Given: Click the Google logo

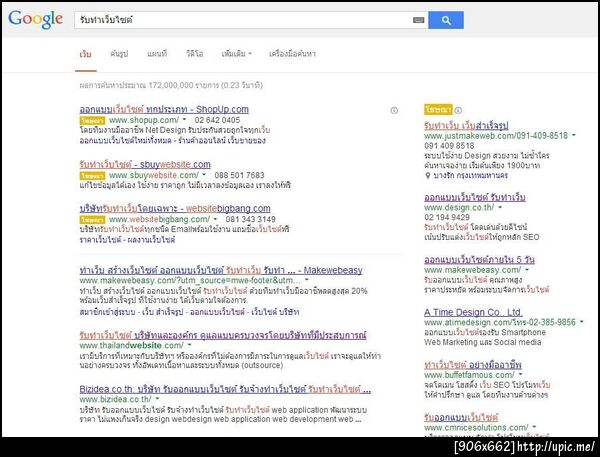Looking at the screenshot, I should coord(36,19).
